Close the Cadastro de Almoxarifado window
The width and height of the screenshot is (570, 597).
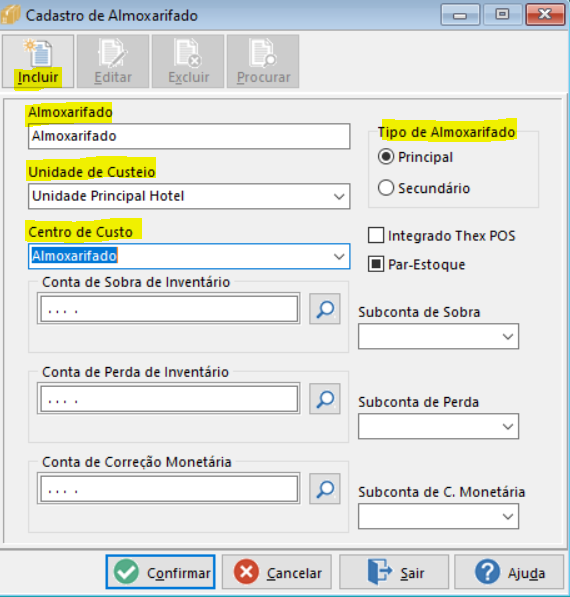click(x=545, y=15)
